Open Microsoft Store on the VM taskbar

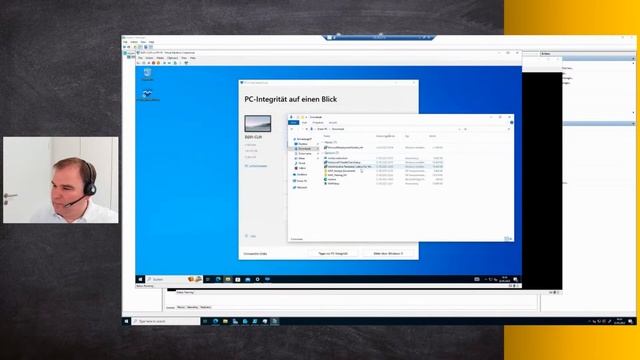click(x=238, y=279)
